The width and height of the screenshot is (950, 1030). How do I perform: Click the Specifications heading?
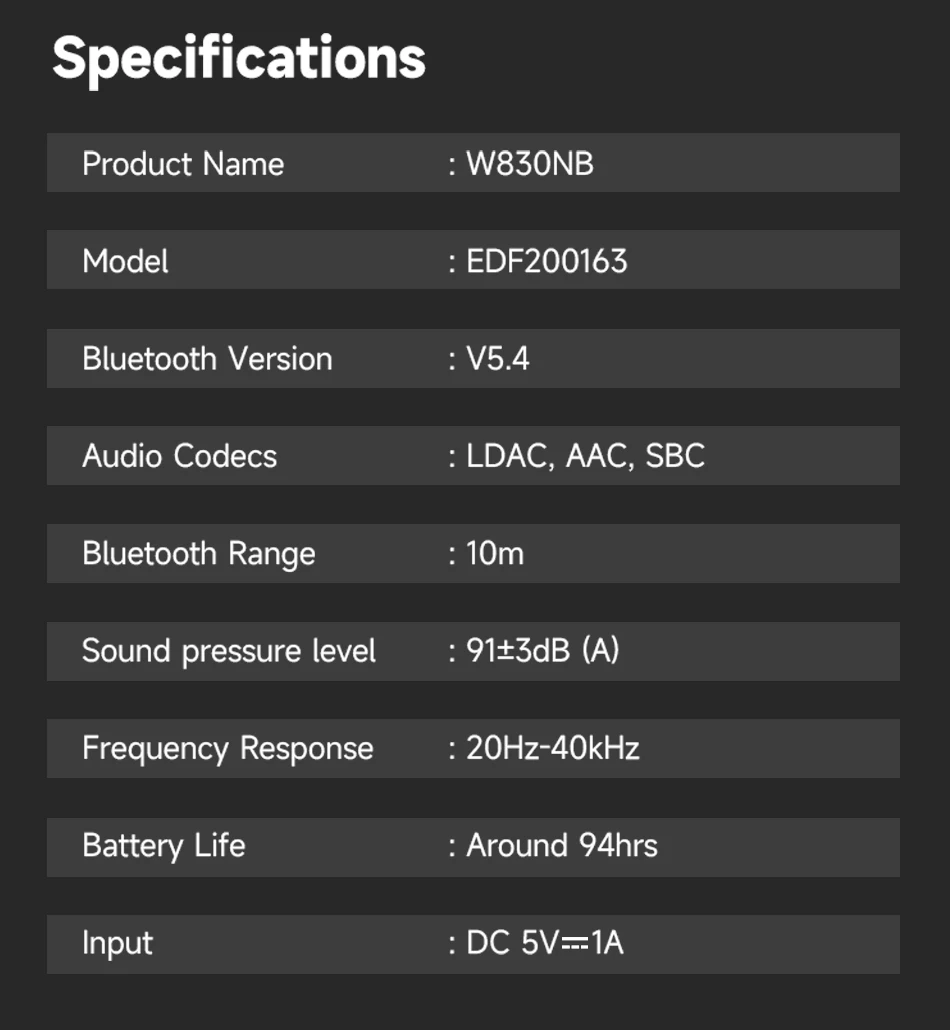tap(239, 59)
